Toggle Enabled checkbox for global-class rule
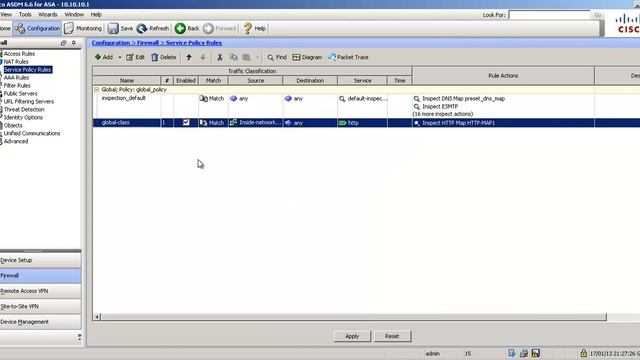 pyautogui.click(x=186, y=122)
